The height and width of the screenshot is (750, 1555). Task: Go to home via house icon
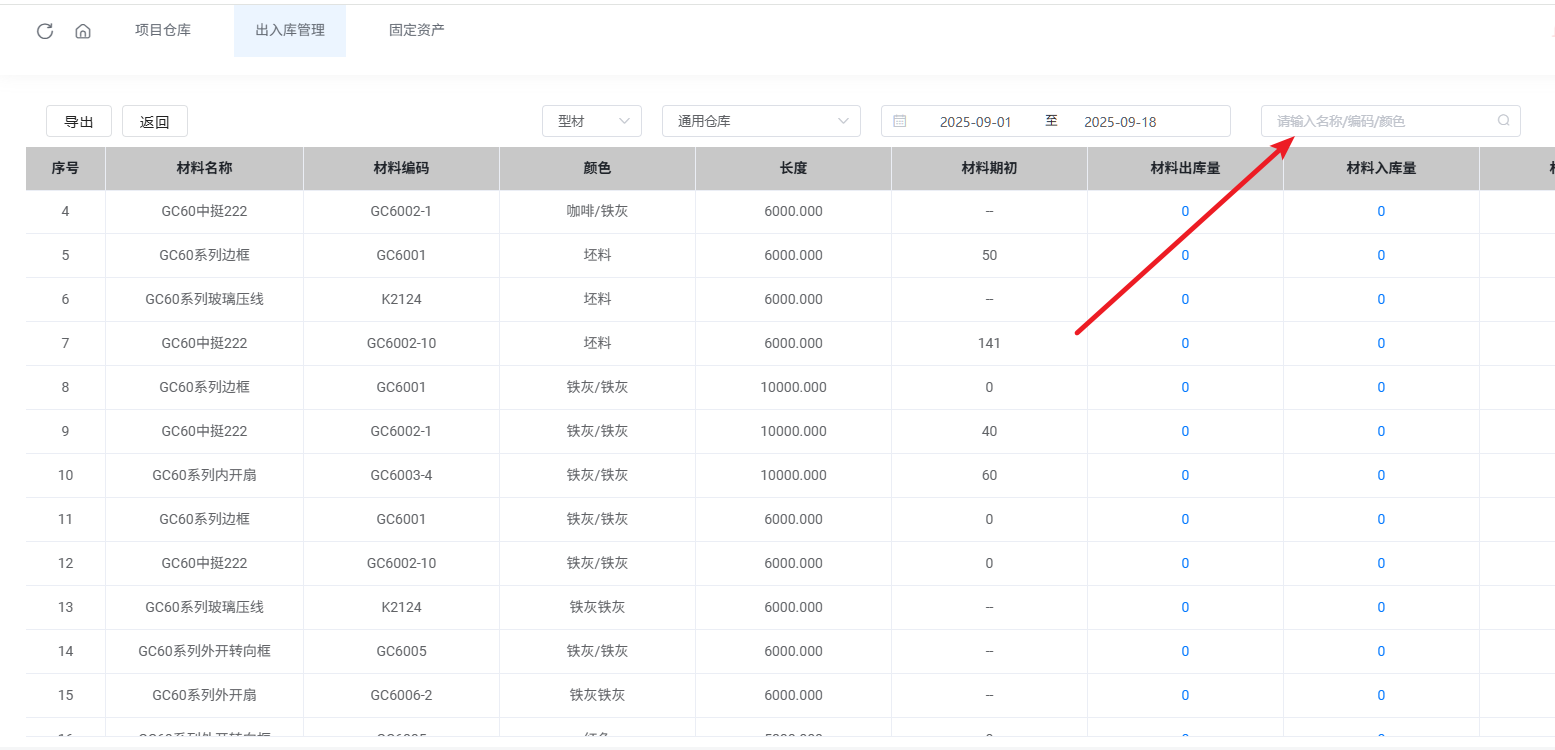coord(83,31)
